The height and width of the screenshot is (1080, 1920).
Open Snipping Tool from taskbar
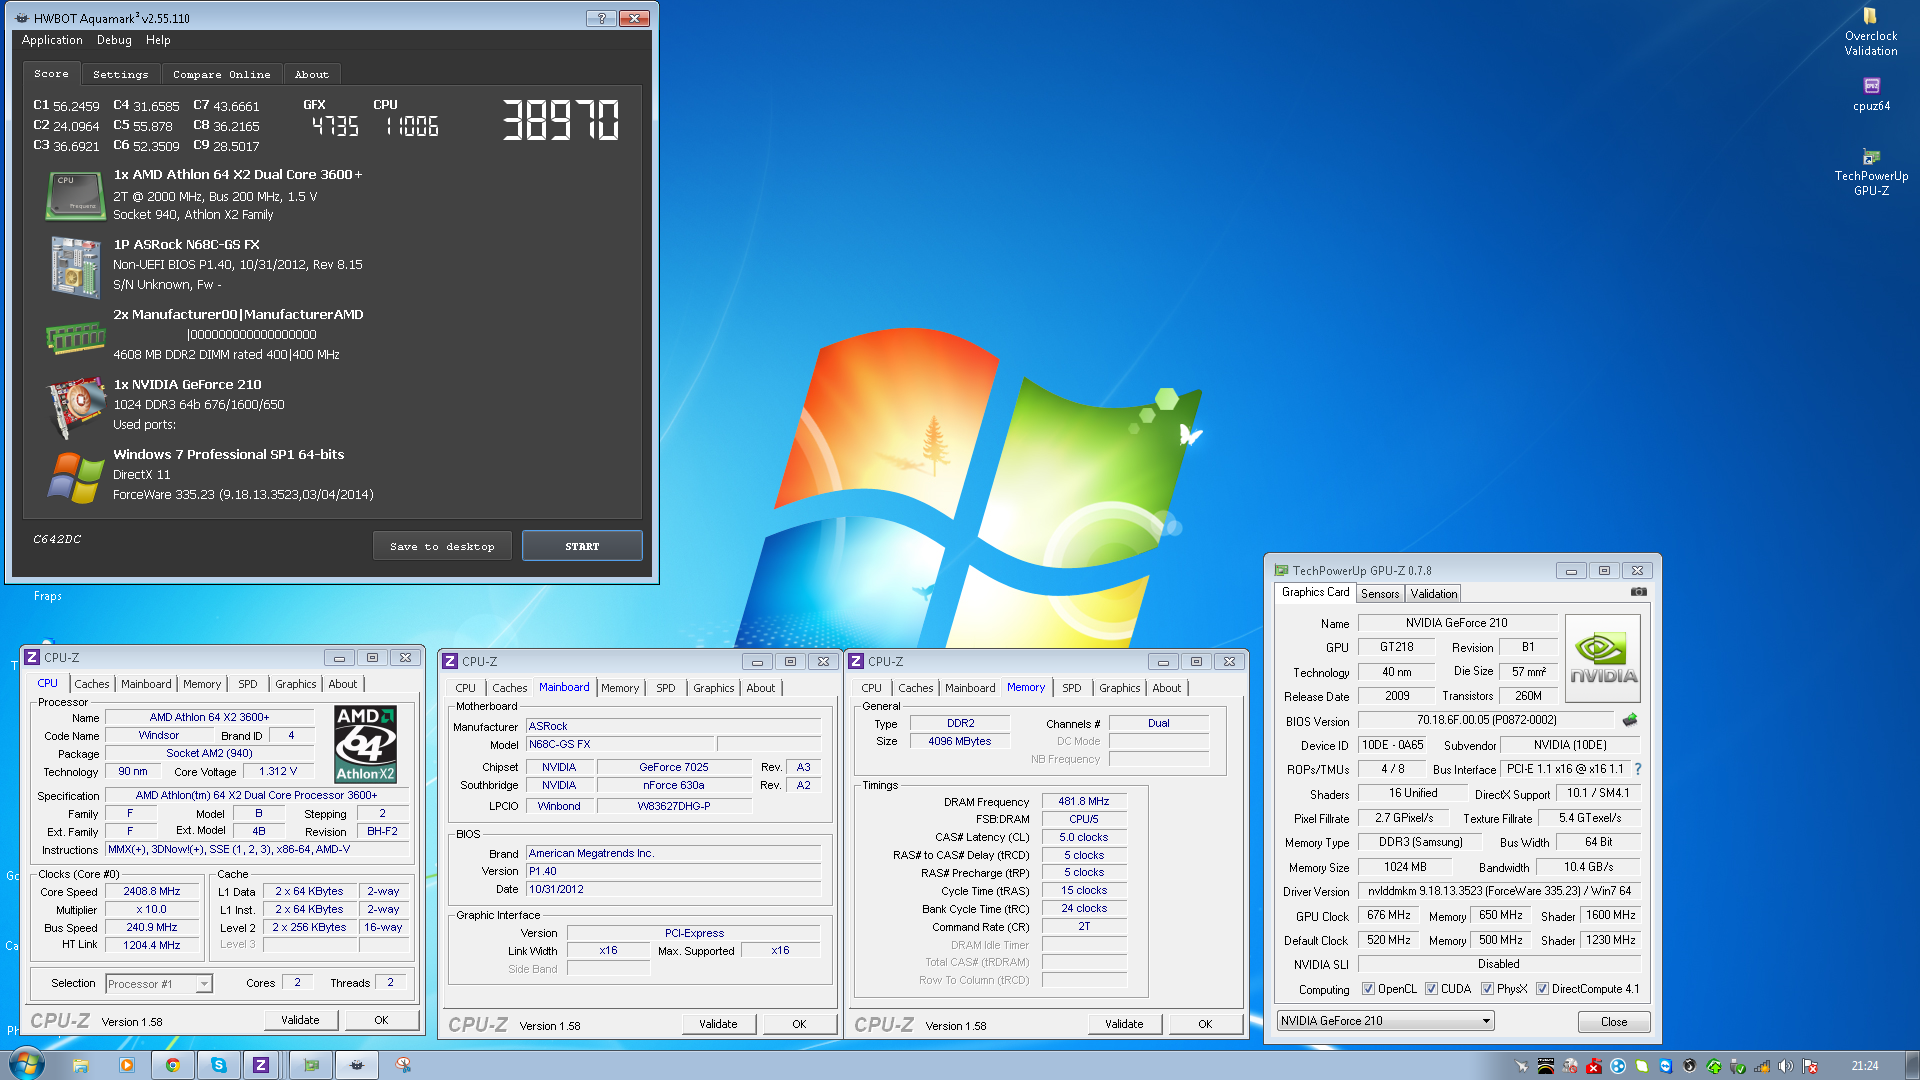click(403, 1065)
